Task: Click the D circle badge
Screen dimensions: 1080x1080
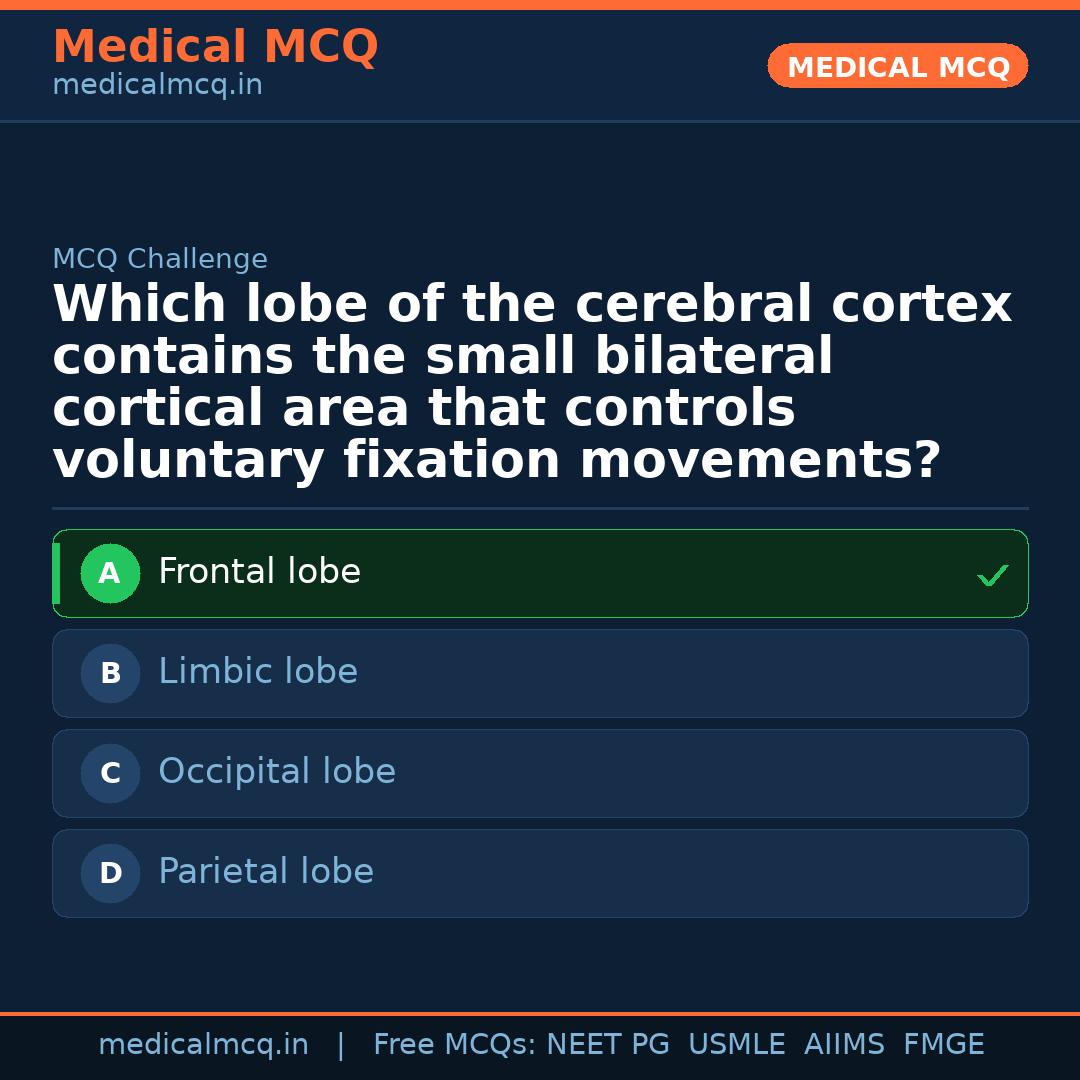Action: click(x=110, y=874)
